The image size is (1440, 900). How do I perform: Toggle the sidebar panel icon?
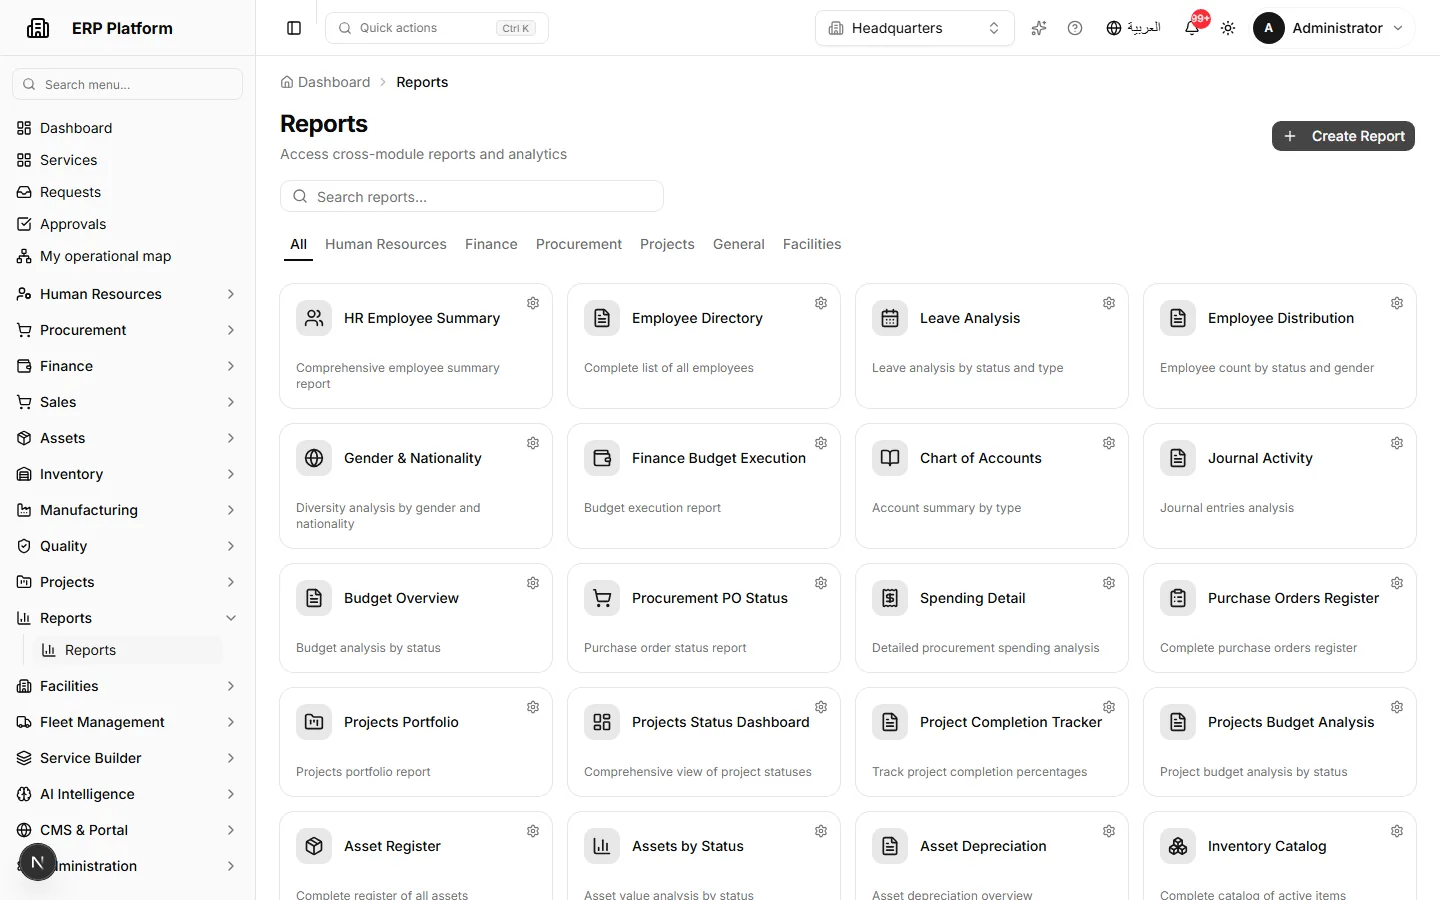[x=294, y=28]
